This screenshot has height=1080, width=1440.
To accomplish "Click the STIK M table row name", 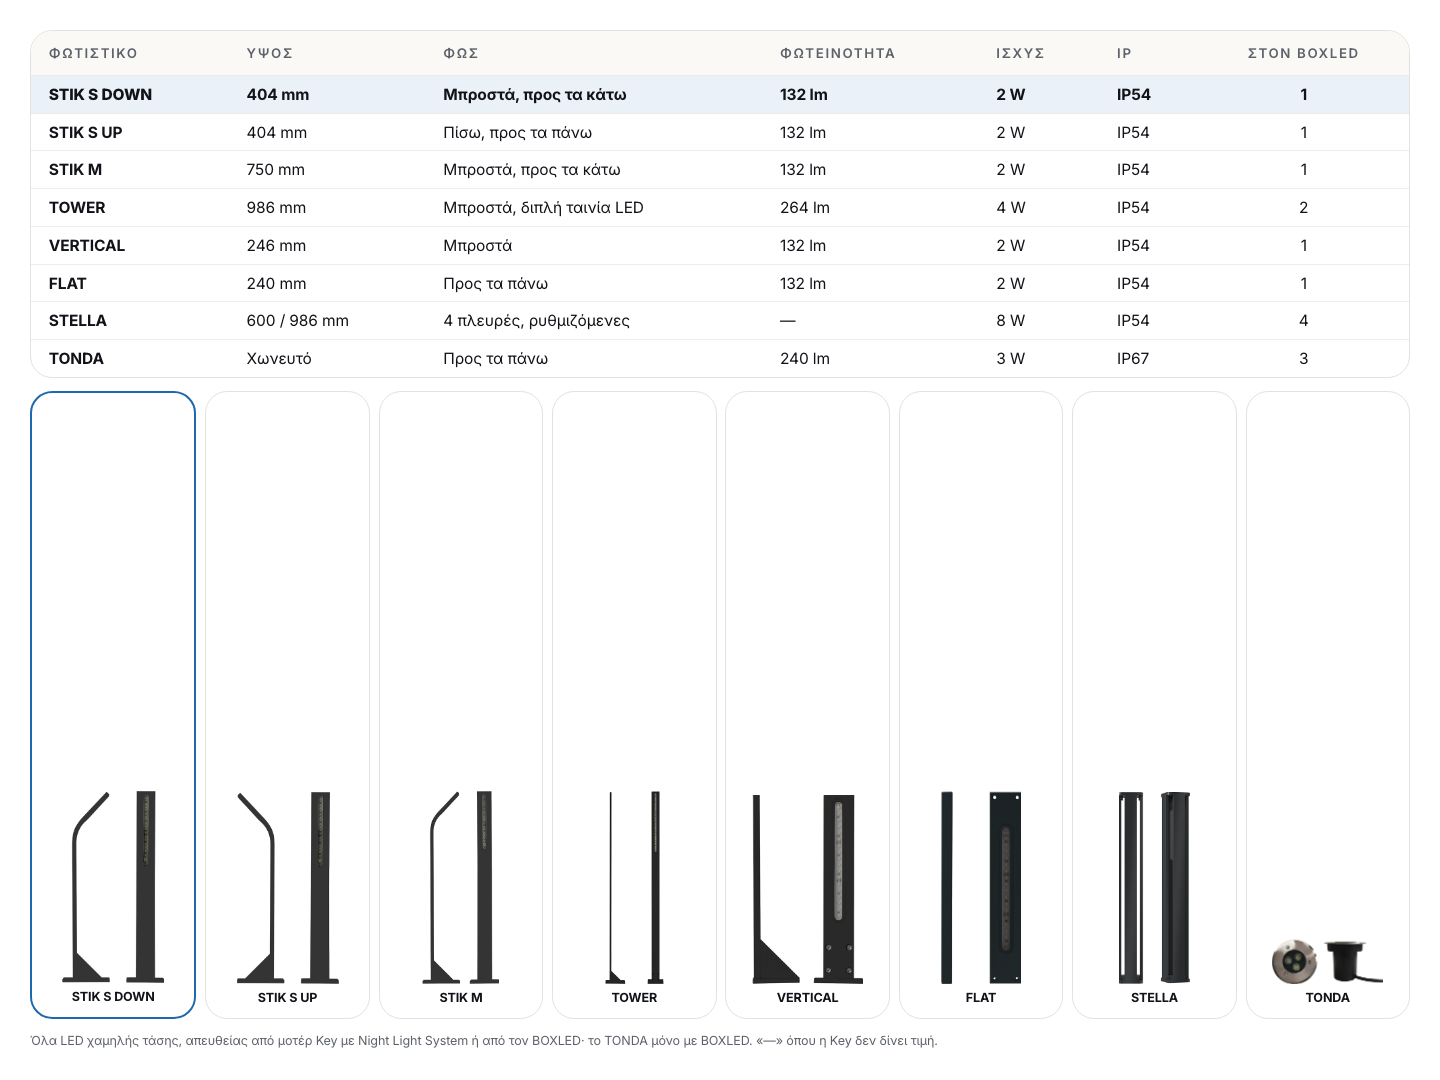I will tap(75, 170).
